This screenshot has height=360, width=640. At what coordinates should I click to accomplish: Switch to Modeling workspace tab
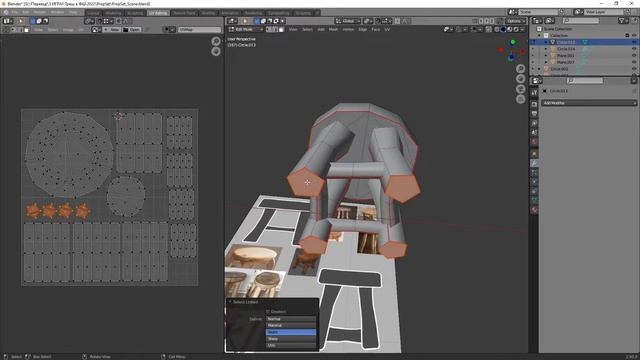[113, 13]
